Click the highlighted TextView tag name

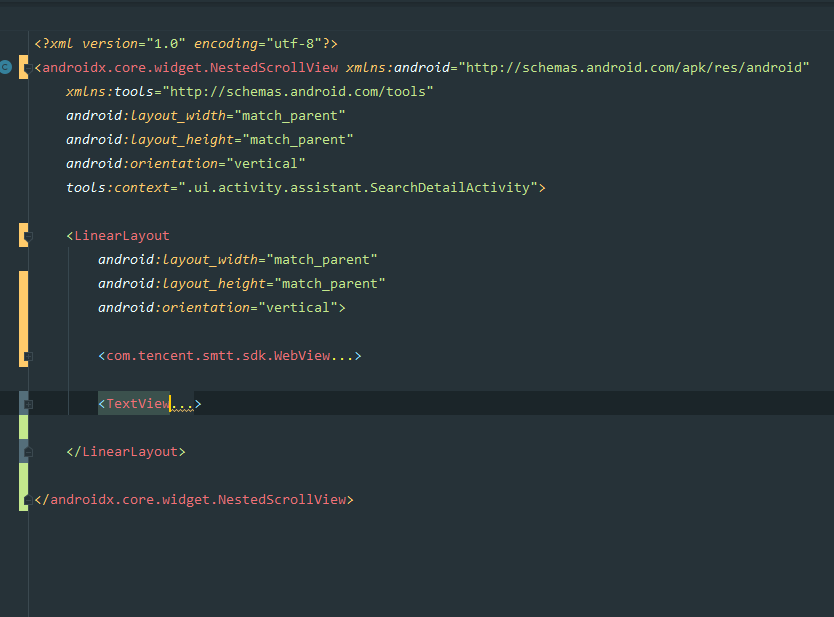(x=138, y=404)
